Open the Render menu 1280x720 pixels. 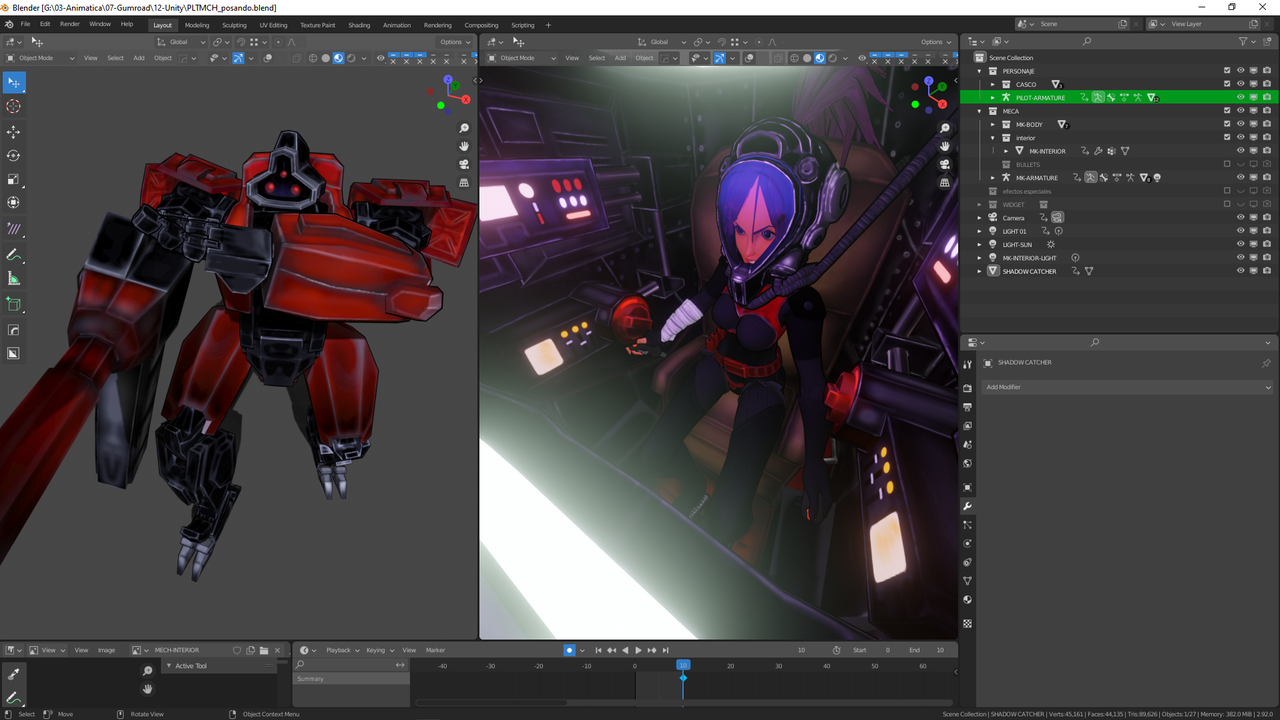pyautogui.click(x=69, y=23)
